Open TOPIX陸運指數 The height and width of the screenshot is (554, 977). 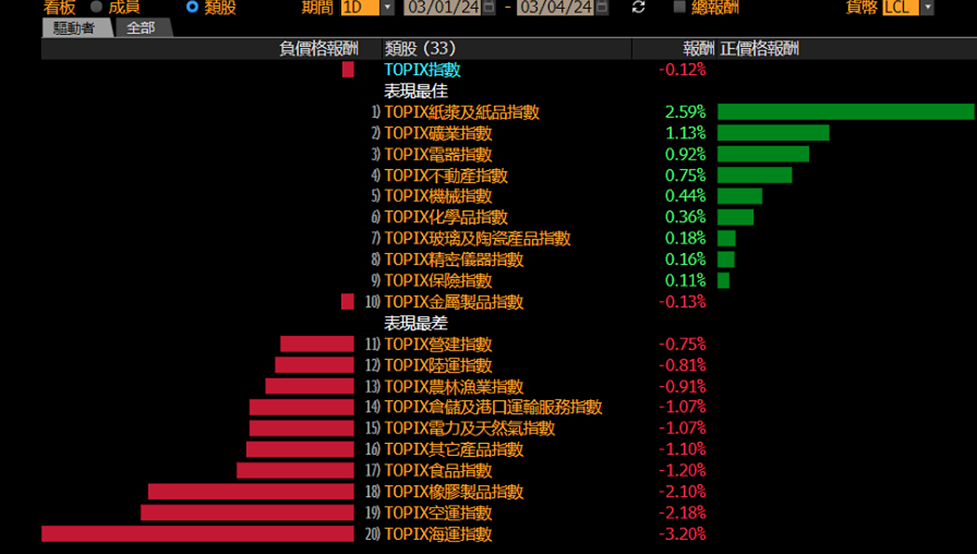[x=438, y=365]
